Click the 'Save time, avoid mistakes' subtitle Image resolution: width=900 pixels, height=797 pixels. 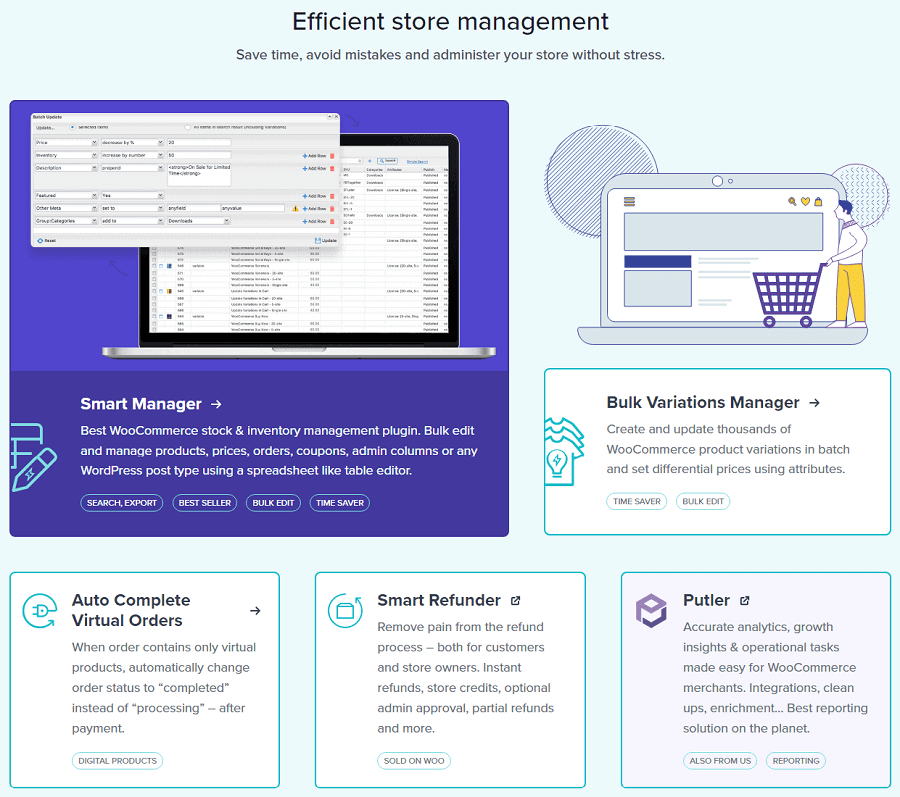pos(450,55)
